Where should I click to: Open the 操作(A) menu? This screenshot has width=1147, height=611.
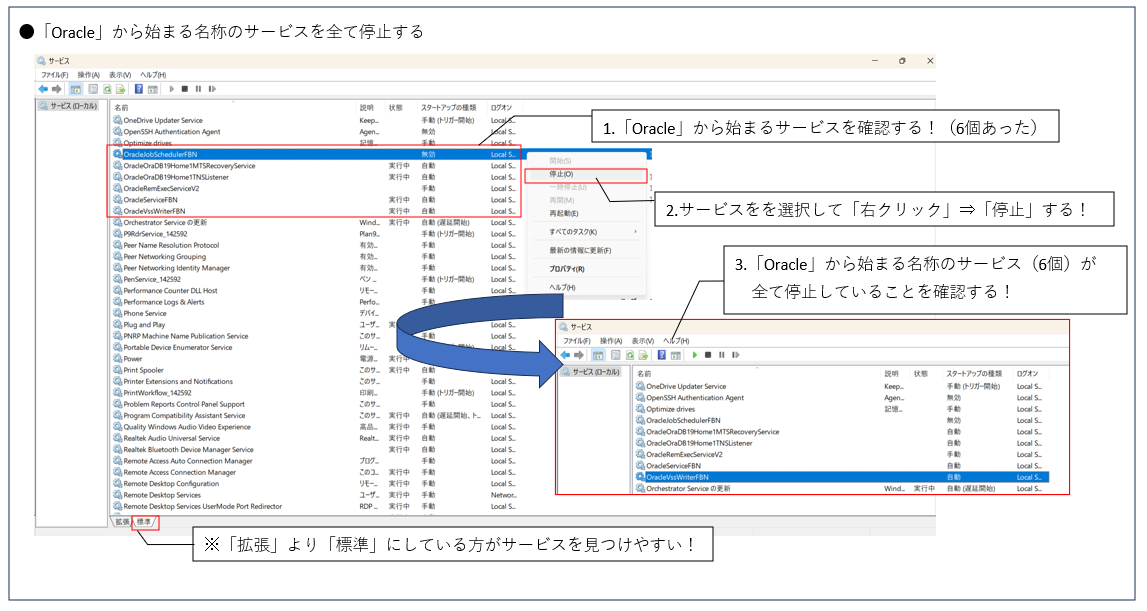(x=91, y=73)
